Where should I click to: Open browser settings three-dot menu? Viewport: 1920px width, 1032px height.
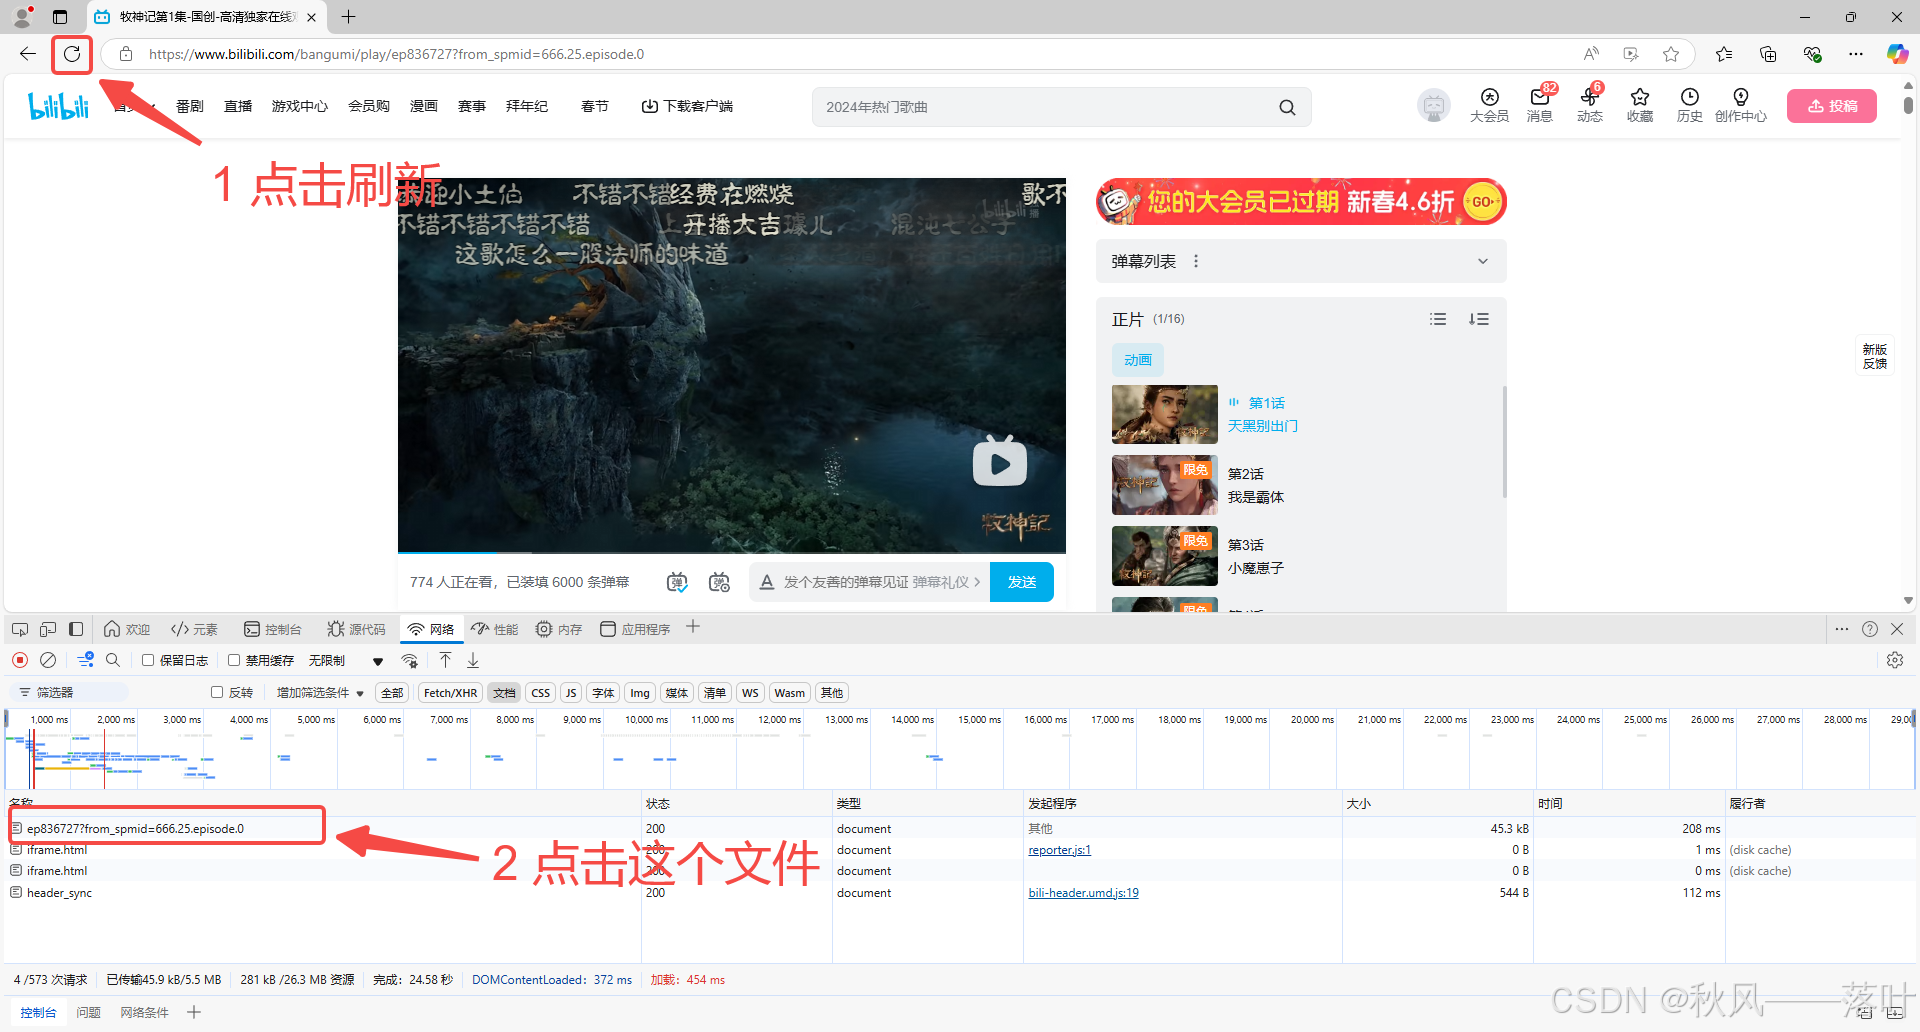(1856, 54)
